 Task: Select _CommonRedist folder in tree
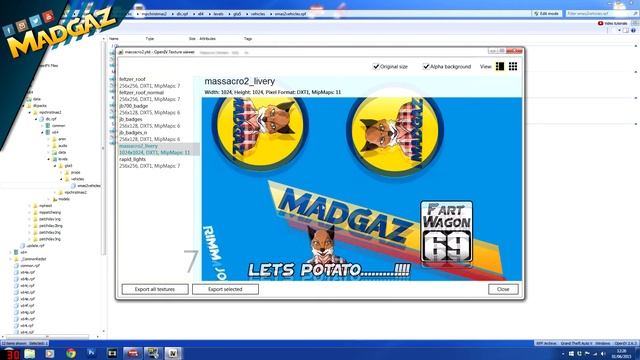tap(33, 259)
